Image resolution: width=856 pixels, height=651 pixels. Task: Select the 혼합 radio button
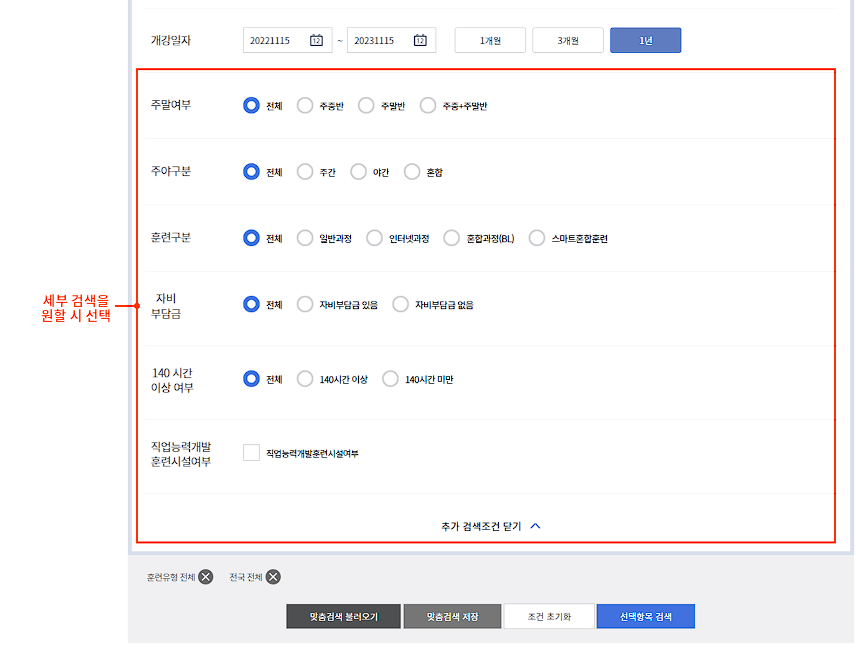tap(411, 171)
